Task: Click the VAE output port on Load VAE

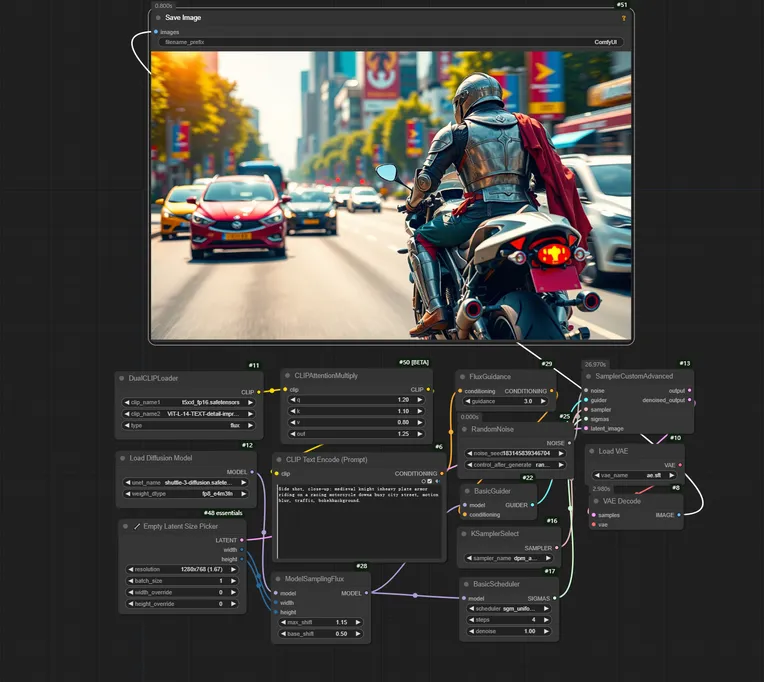Action: point(680,465)
